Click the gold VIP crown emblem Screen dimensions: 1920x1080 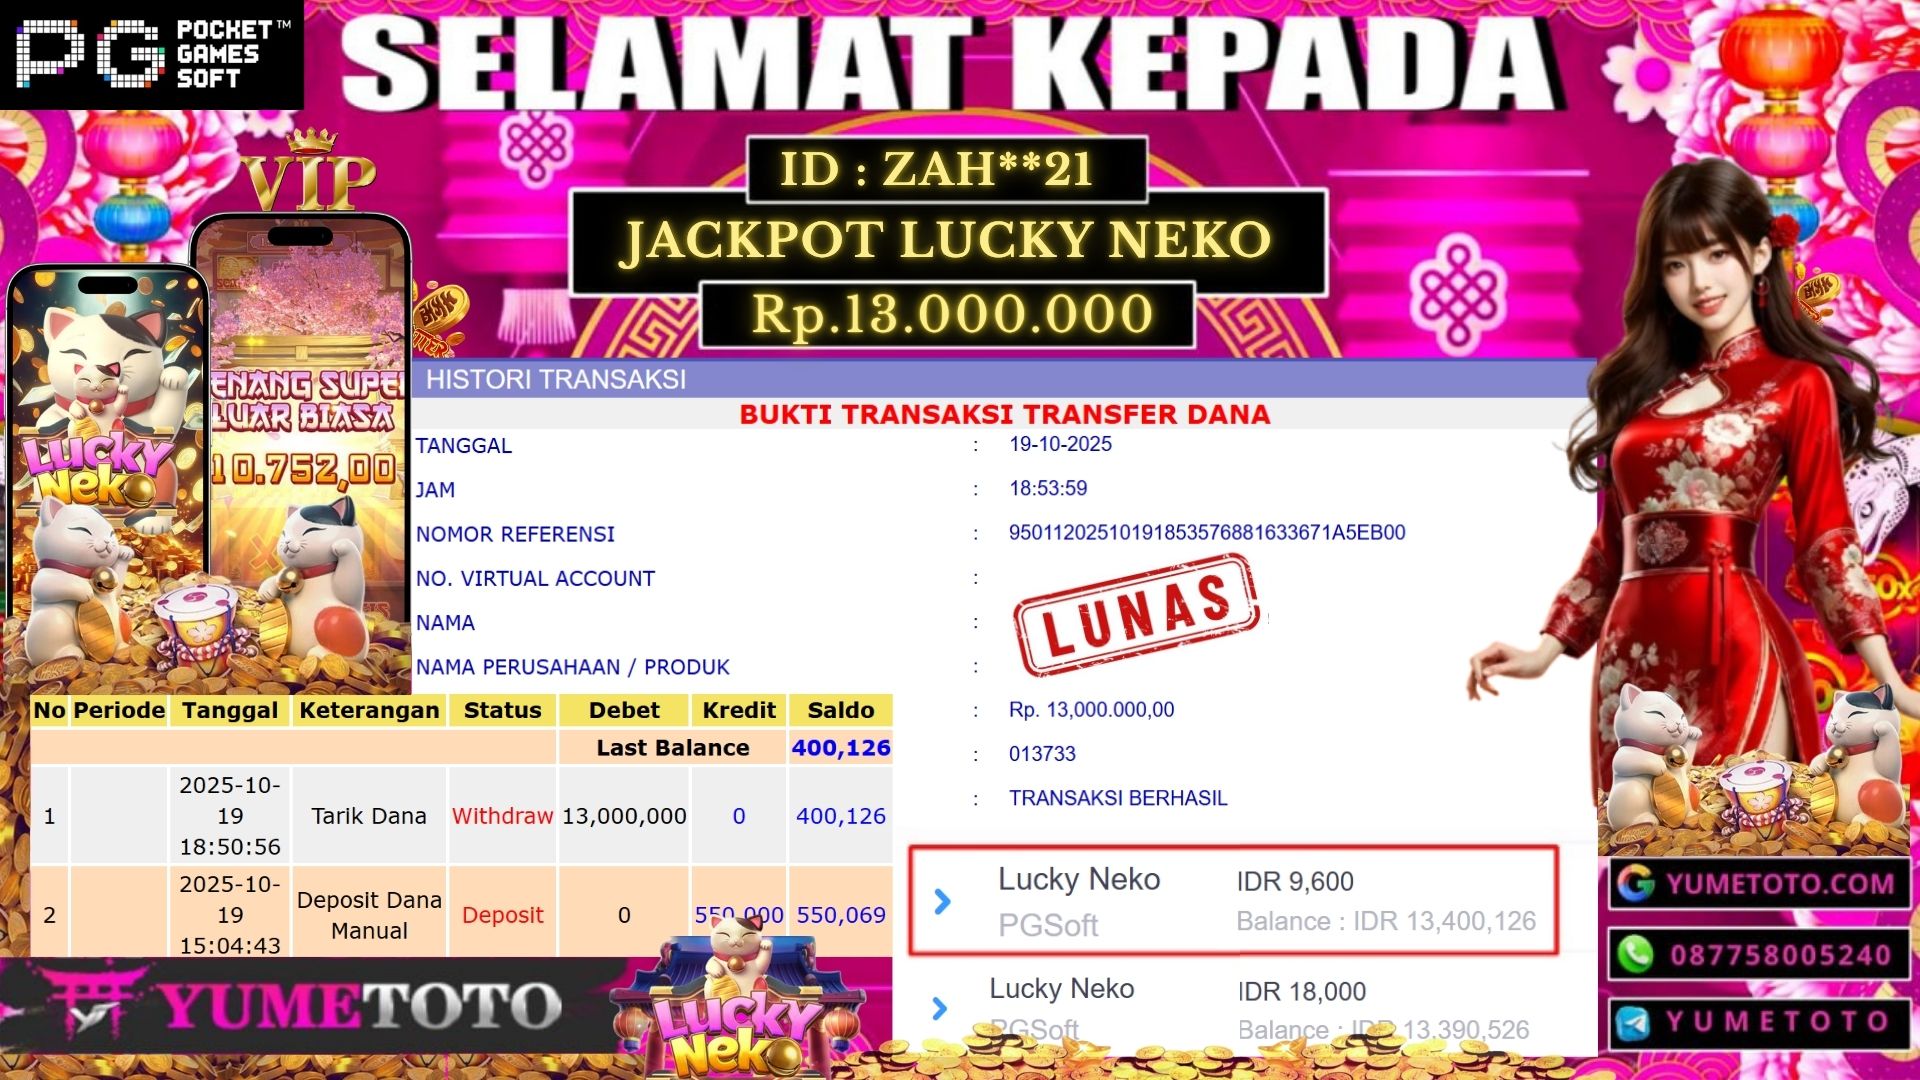click(312, 171)
